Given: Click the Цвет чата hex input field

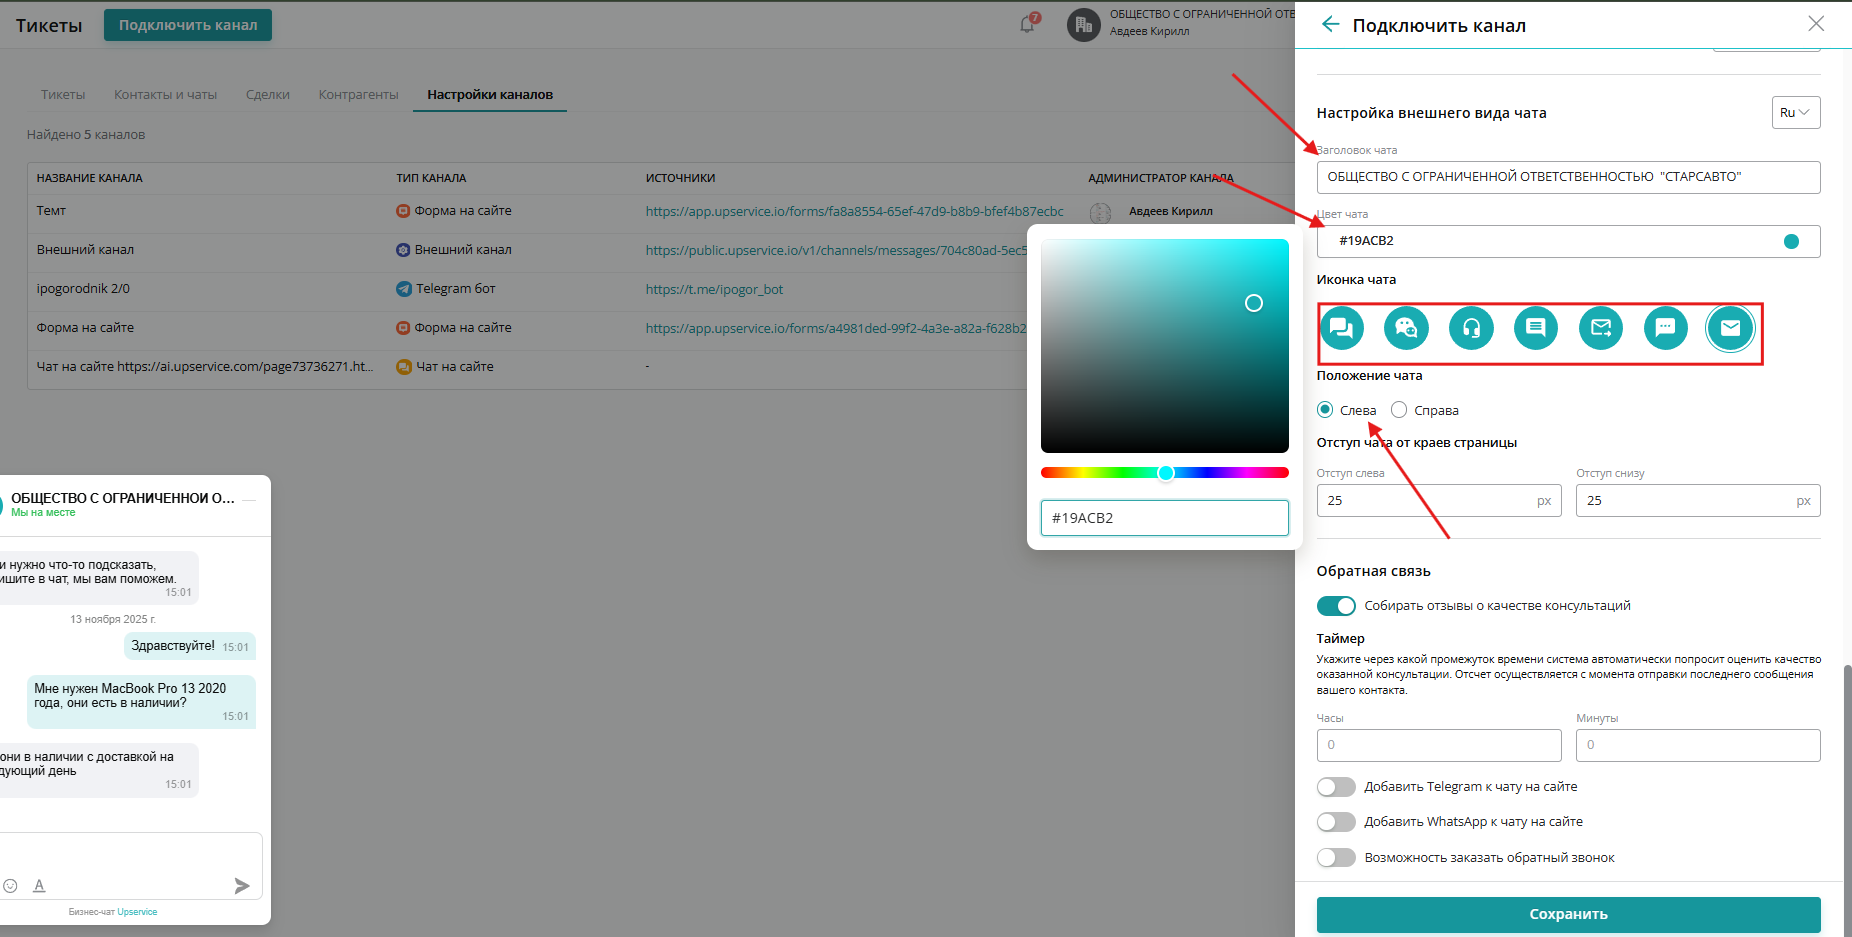Looking at the screenshot, I should (x=1568, y=241).
